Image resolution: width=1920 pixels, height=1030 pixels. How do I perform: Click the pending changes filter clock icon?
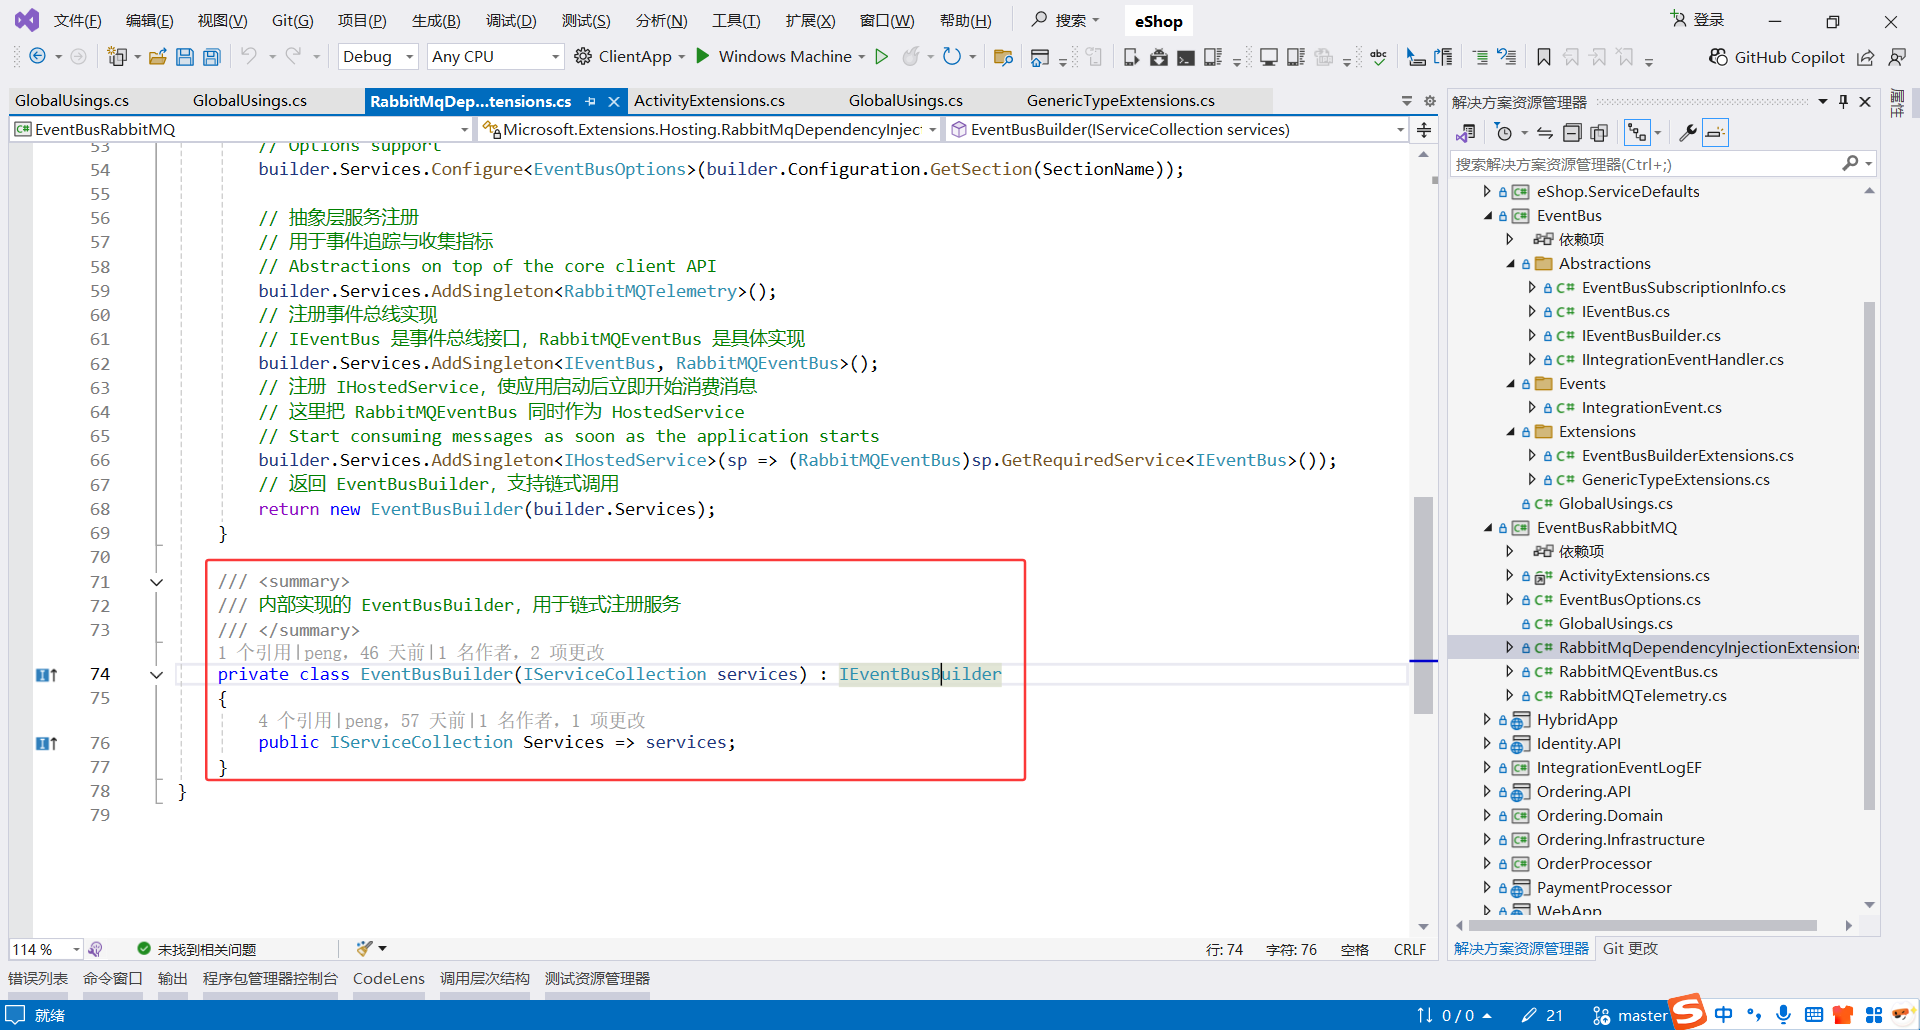(x=1503, y=133)
